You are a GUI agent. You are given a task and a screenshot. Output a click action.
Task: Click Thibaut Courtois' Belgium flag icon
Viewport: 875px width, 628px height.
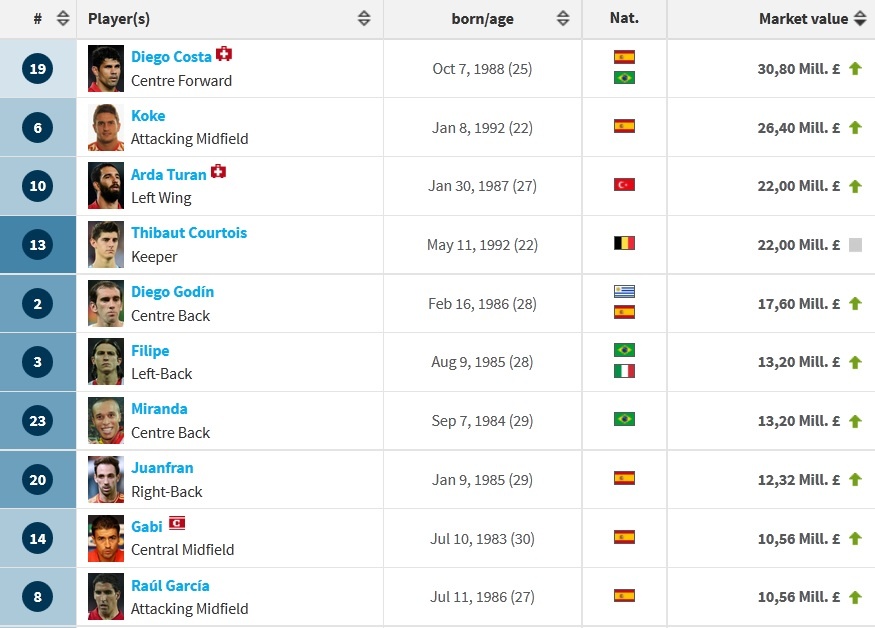624,243
